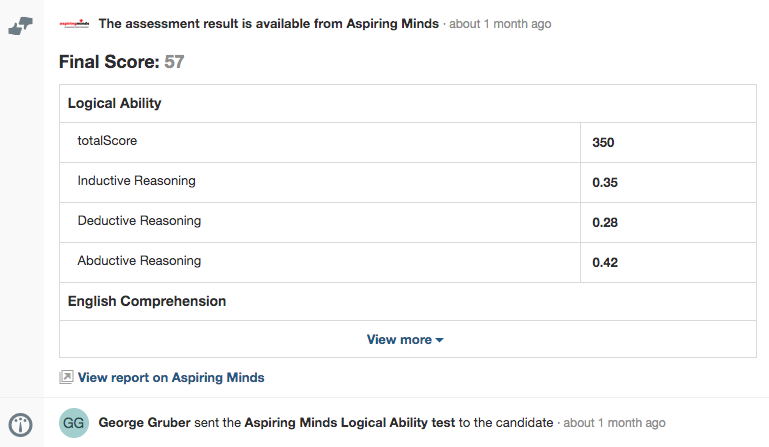The image size is (769, 447).
Task: Click the circular activity icon in left sidebar
Action: [x=21, y=424]
